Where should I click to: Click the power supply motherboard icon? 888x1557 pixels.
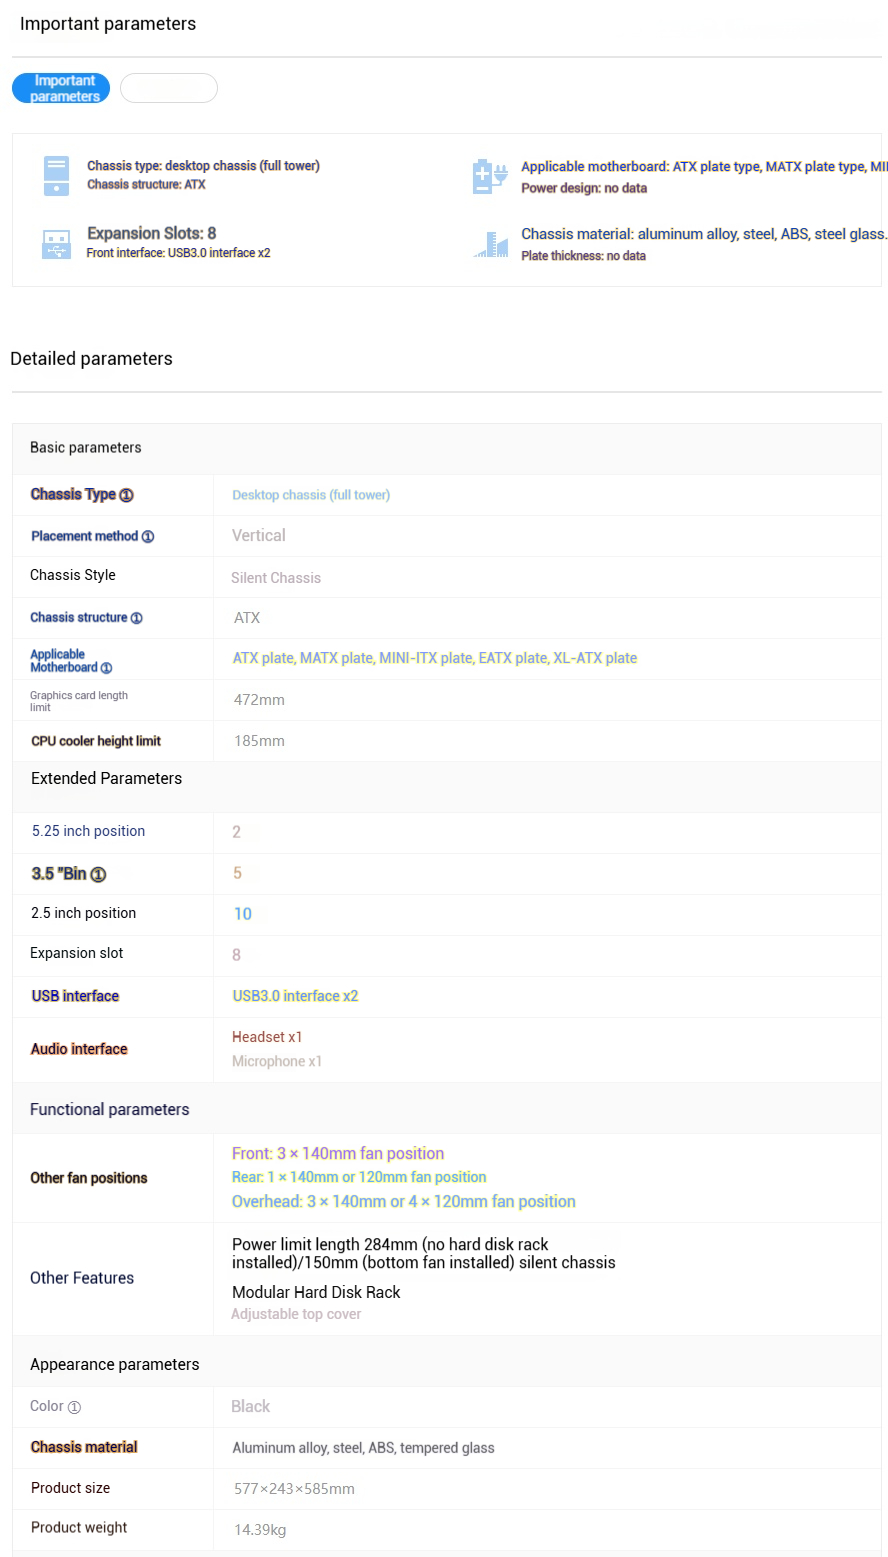tap(490, 176)
